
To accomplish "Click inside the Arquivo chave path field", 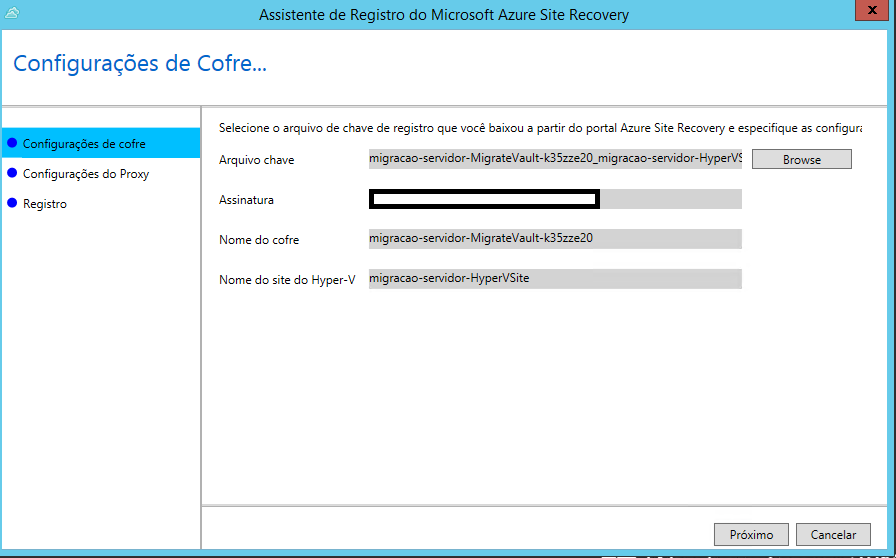I will [x=555, y=159].
